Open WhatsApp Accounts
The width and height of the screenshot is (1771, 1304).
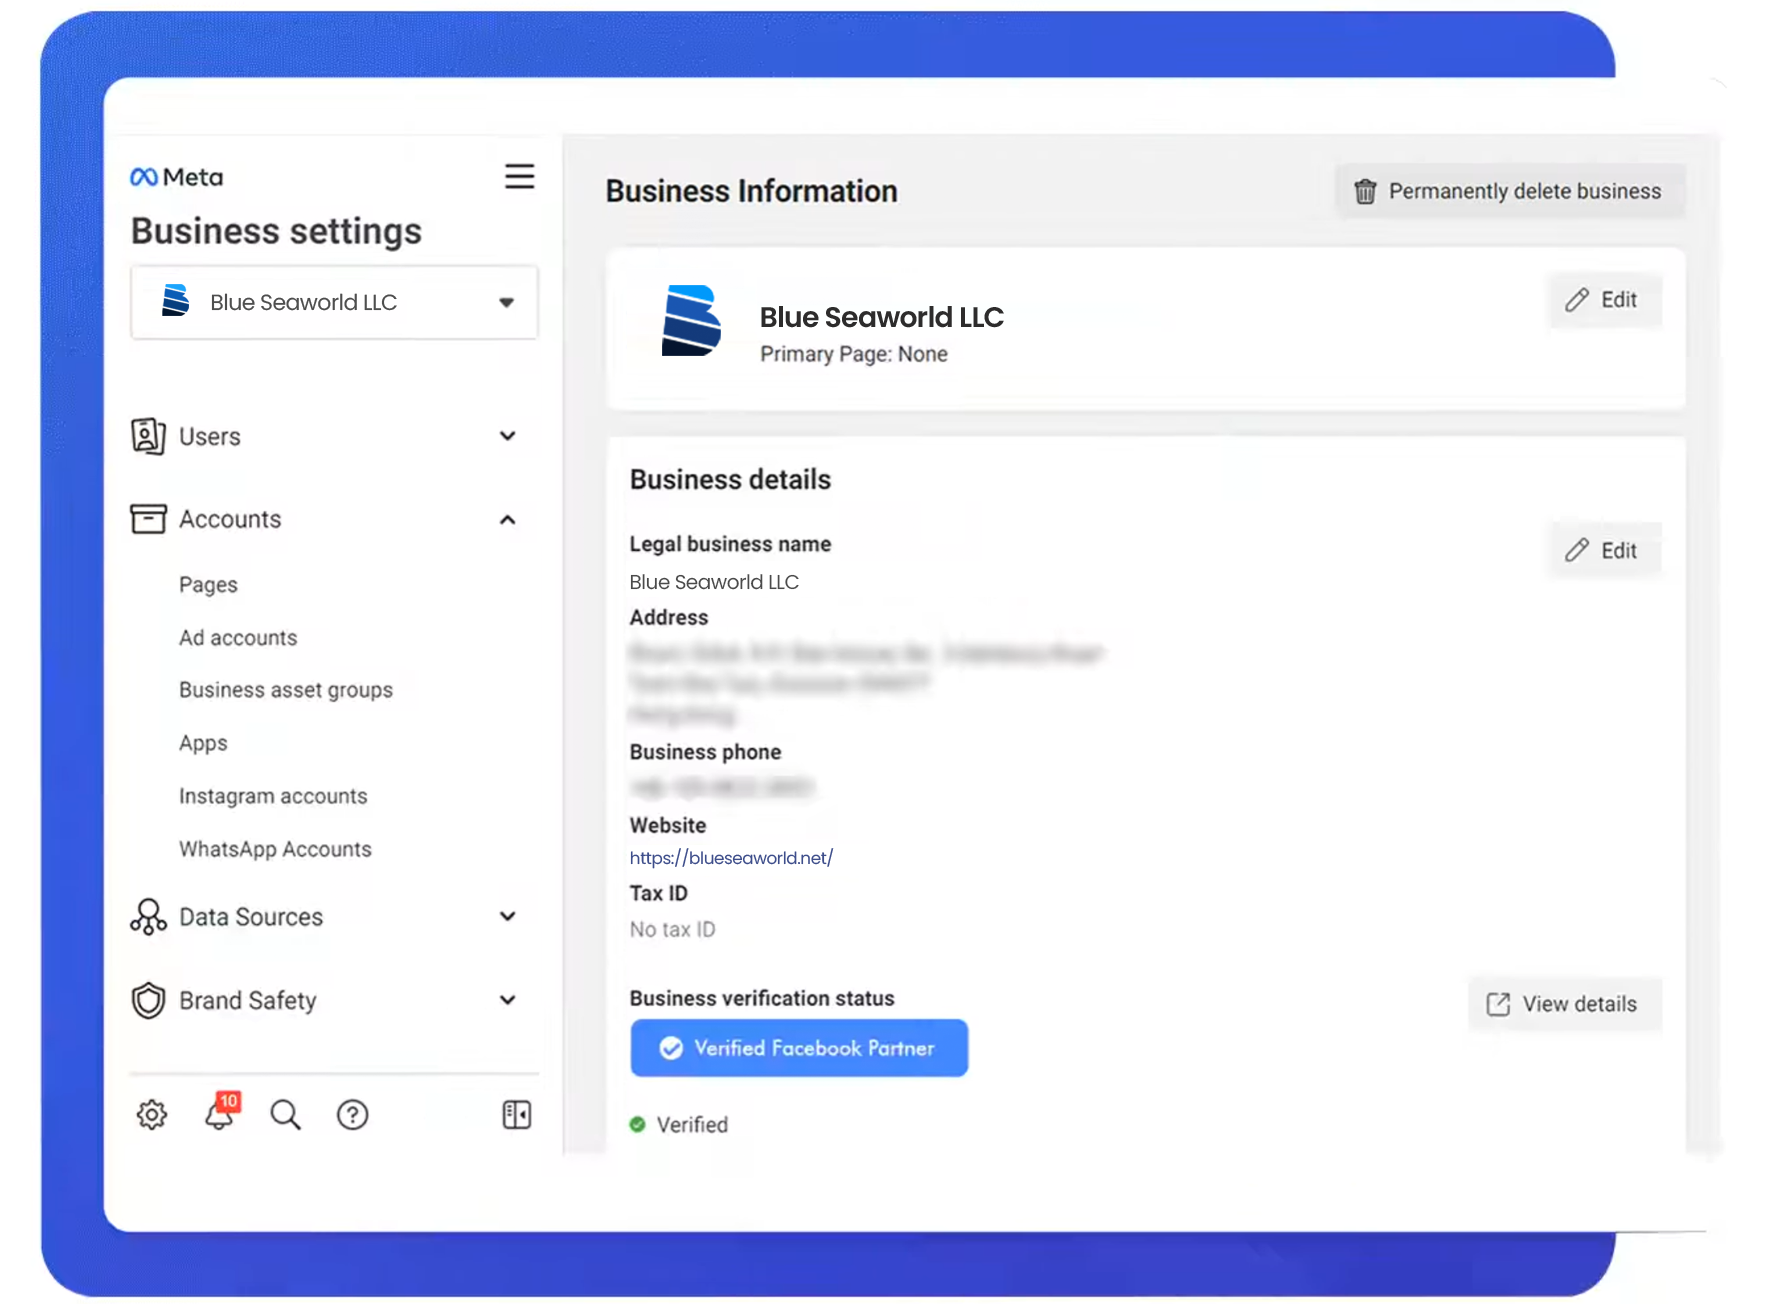click(275, 849)
